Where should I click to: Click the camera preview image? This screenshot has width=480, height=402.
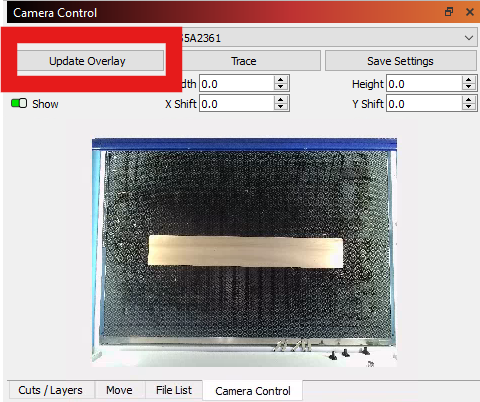pos(244,252)
